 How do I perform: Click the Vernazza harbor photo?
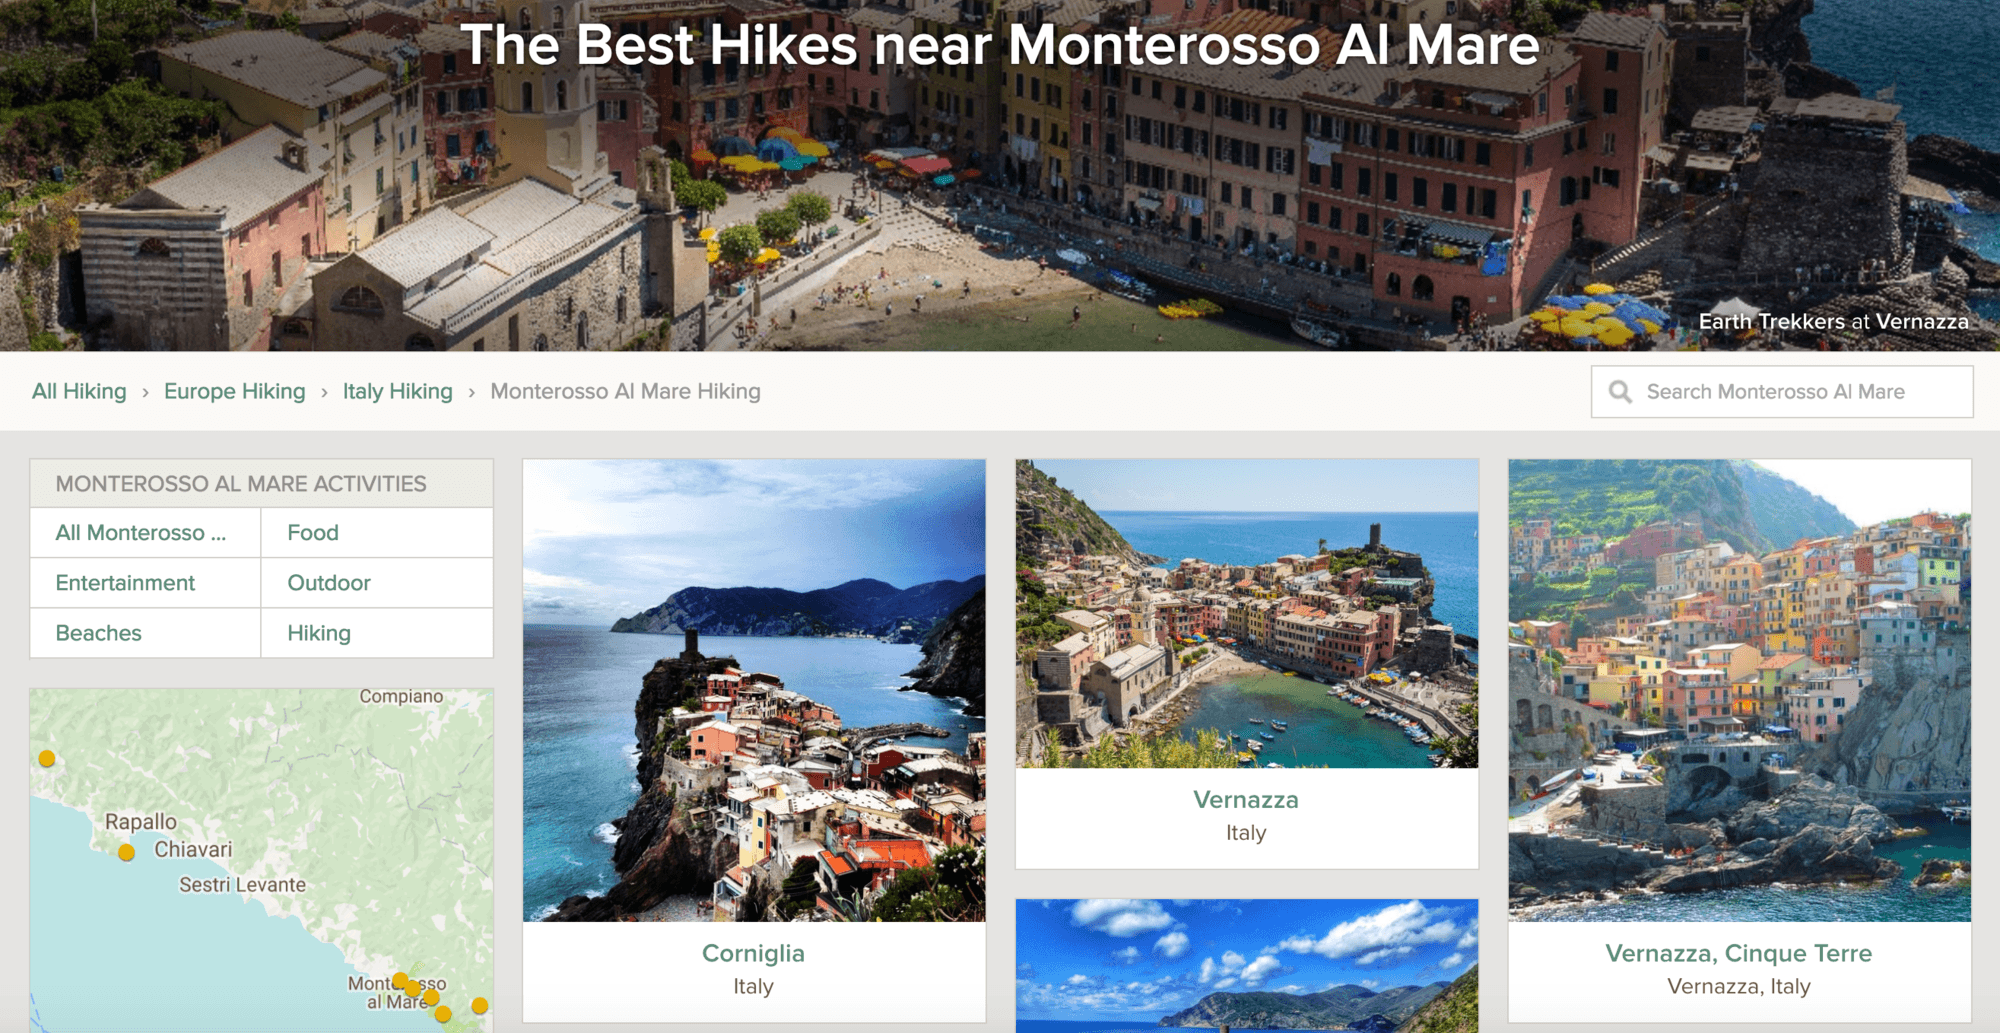click(1246, 614)
